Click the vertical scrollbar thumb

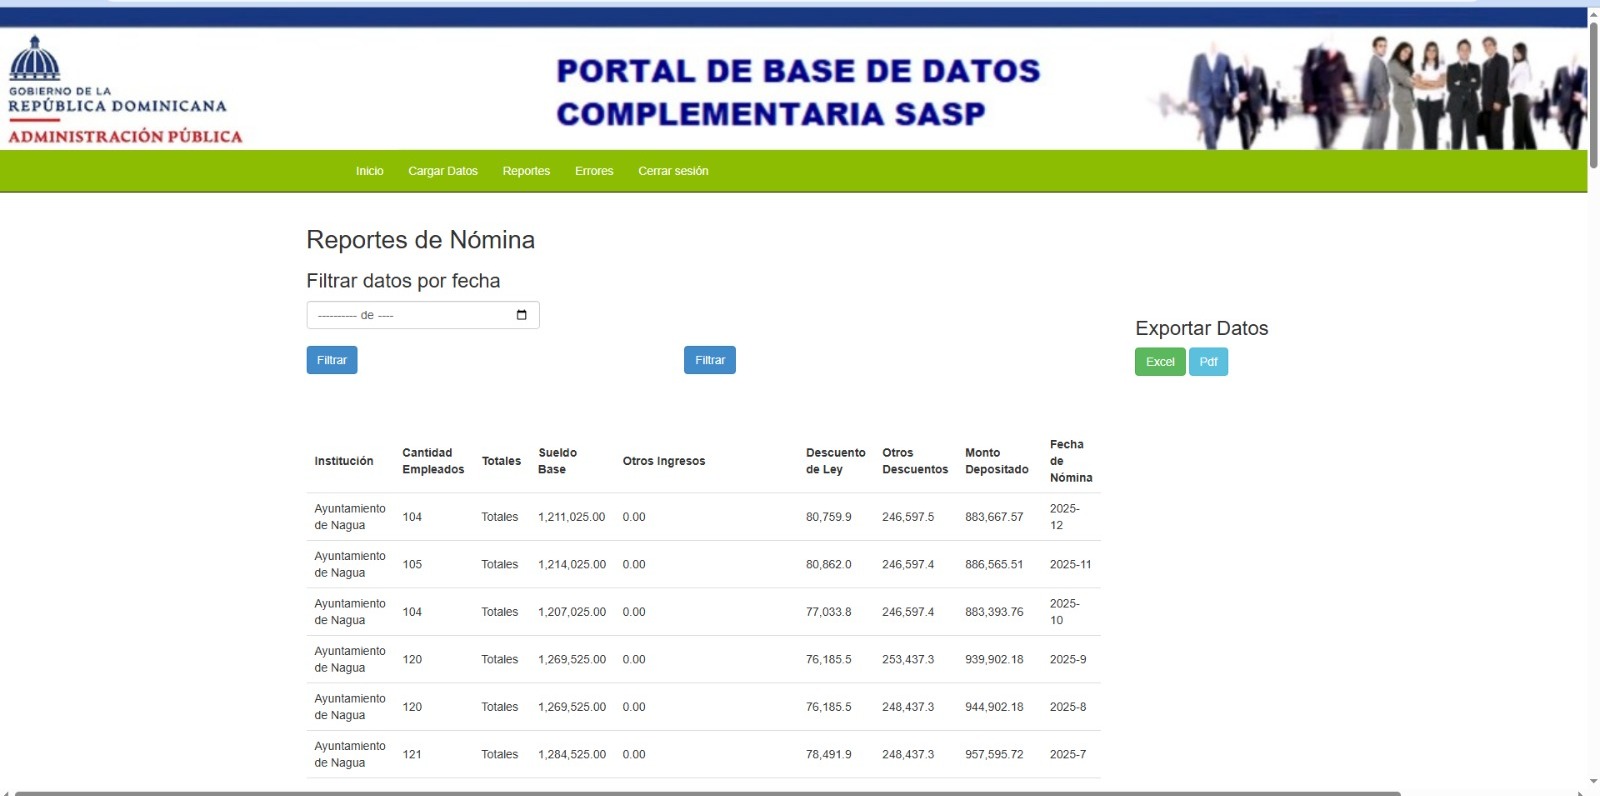(1593, 95)
